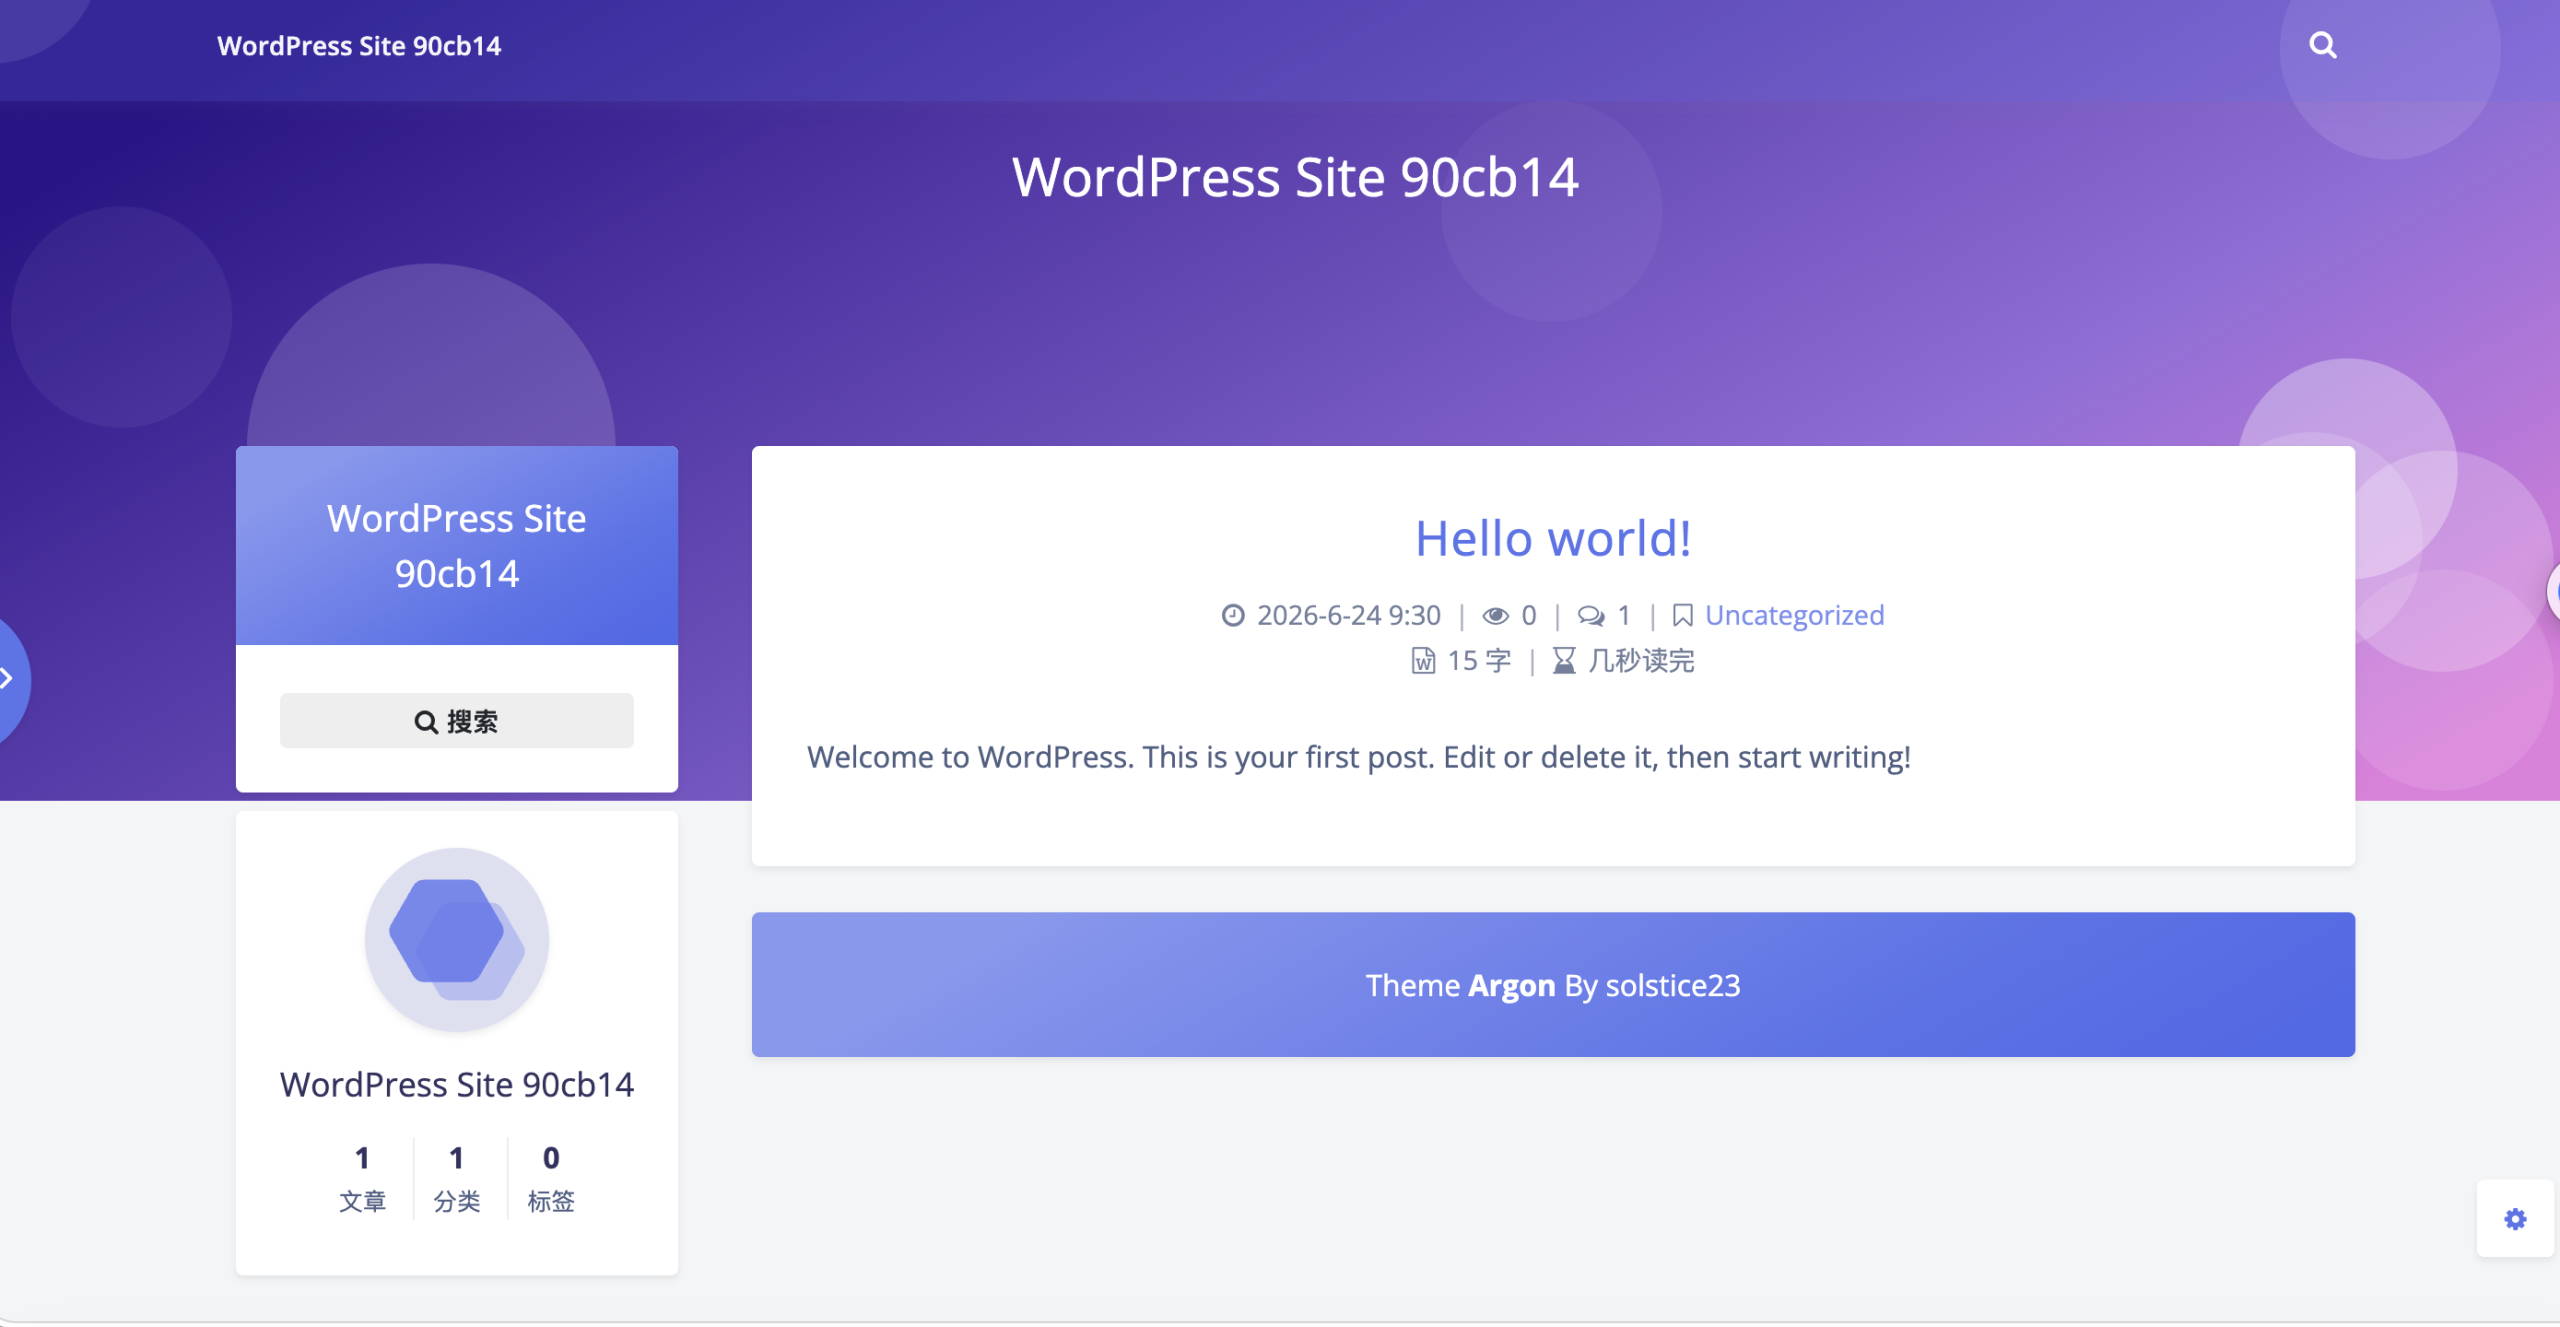Click the bookmark category icon in post meta
Image resolution: width=2560 pixels, height=1327 pixels.
(x=1683, y=616)
